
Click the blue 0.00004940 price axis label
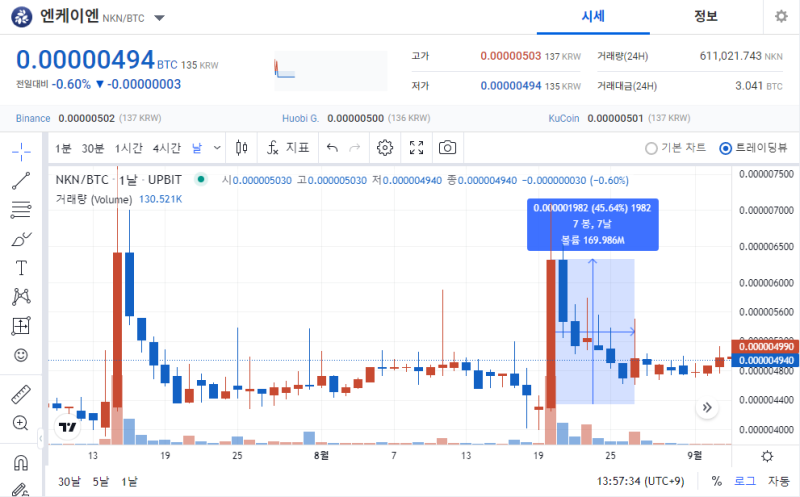coord(765,360)
